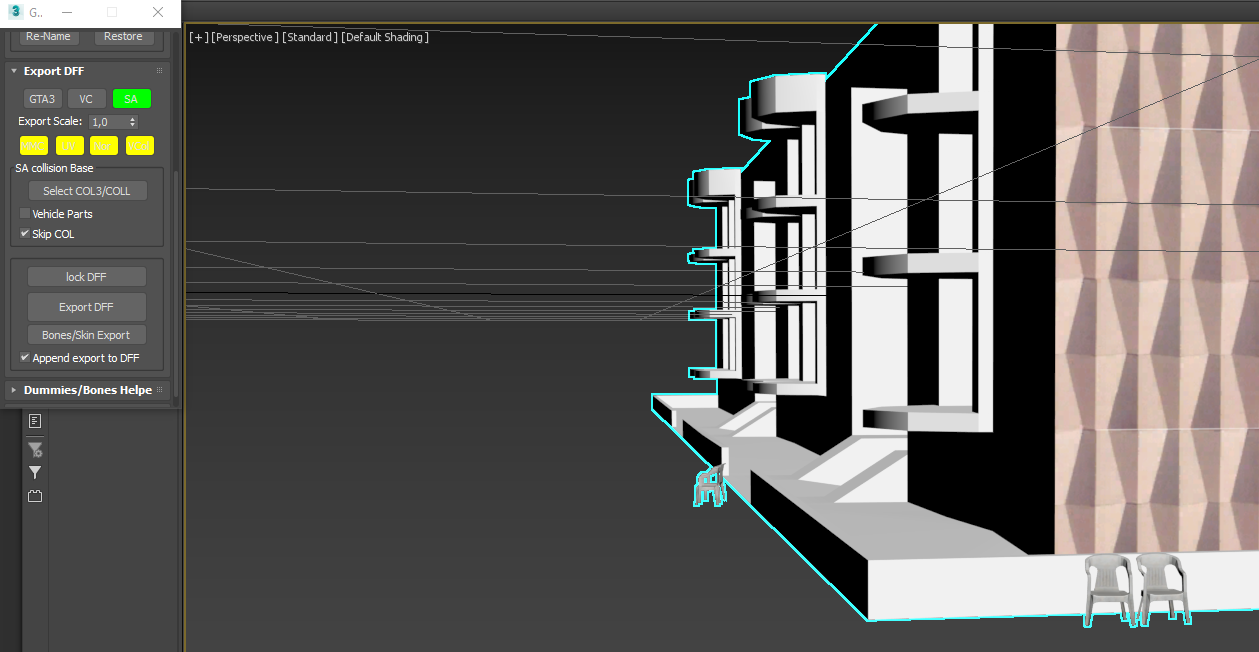Click the 3ds Max app icon in title bar
1259x652 pixels.
(x=15, y=12)
